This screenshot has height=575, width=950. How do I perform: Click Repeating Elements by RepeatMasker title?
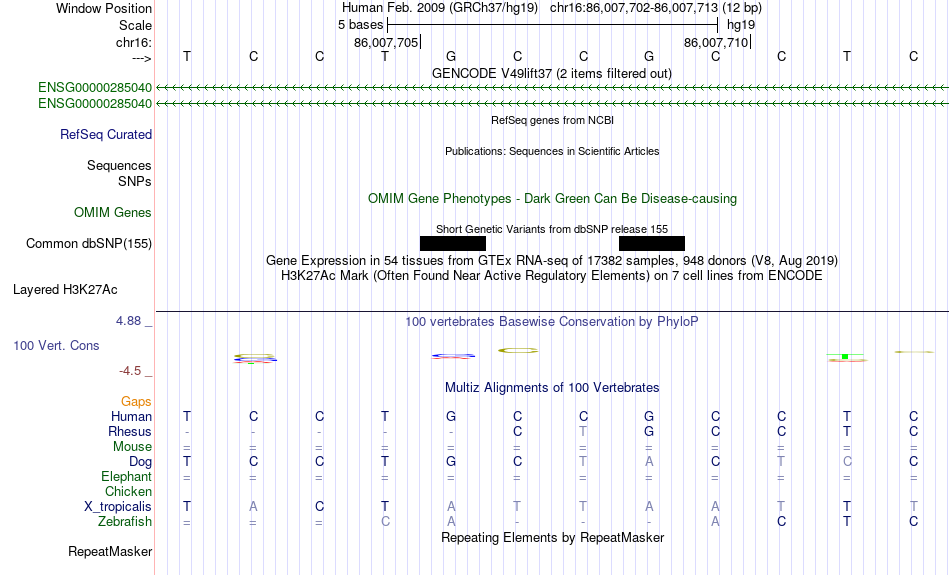[553, 538]
